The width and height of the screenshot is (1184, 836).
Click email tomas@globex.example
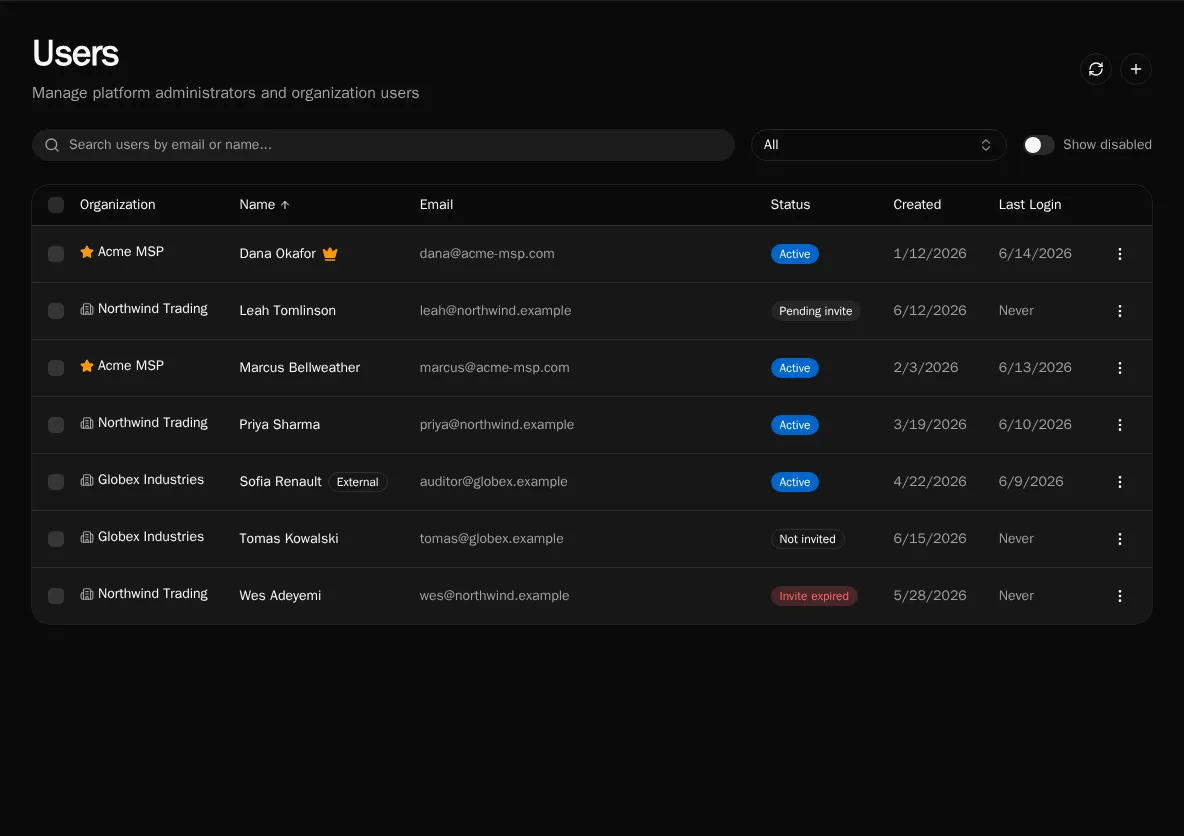(492, 538)
